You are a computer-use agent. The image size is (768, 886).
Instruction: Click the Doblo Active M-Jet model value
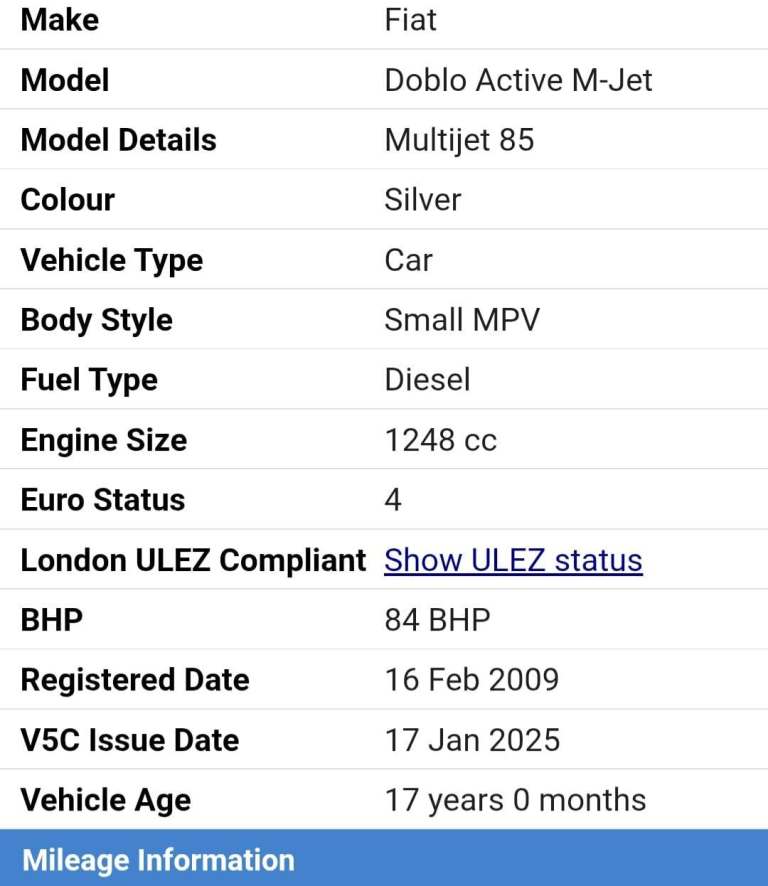click(x=518, y=80)
